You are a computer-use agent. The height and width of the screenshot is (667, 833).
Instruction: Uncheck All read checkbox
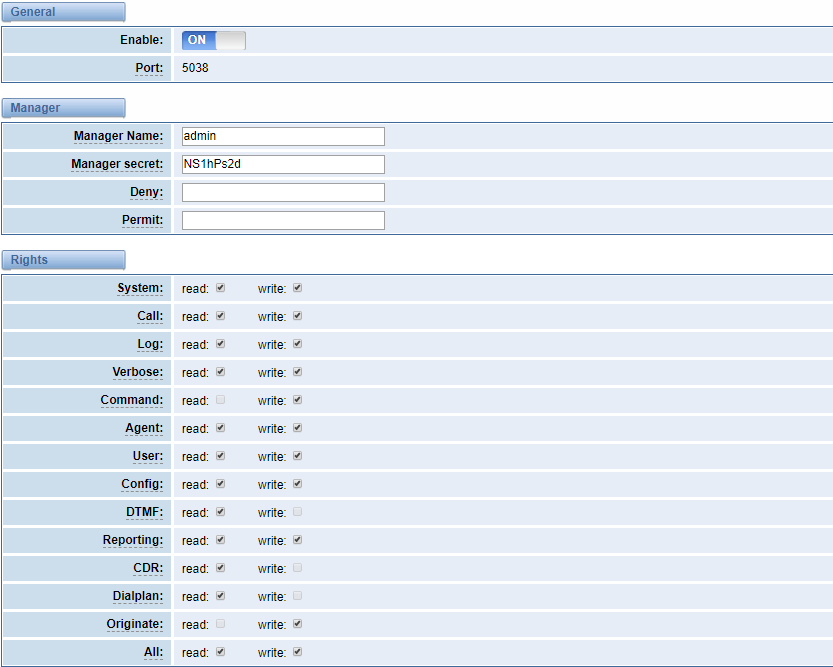220,652
